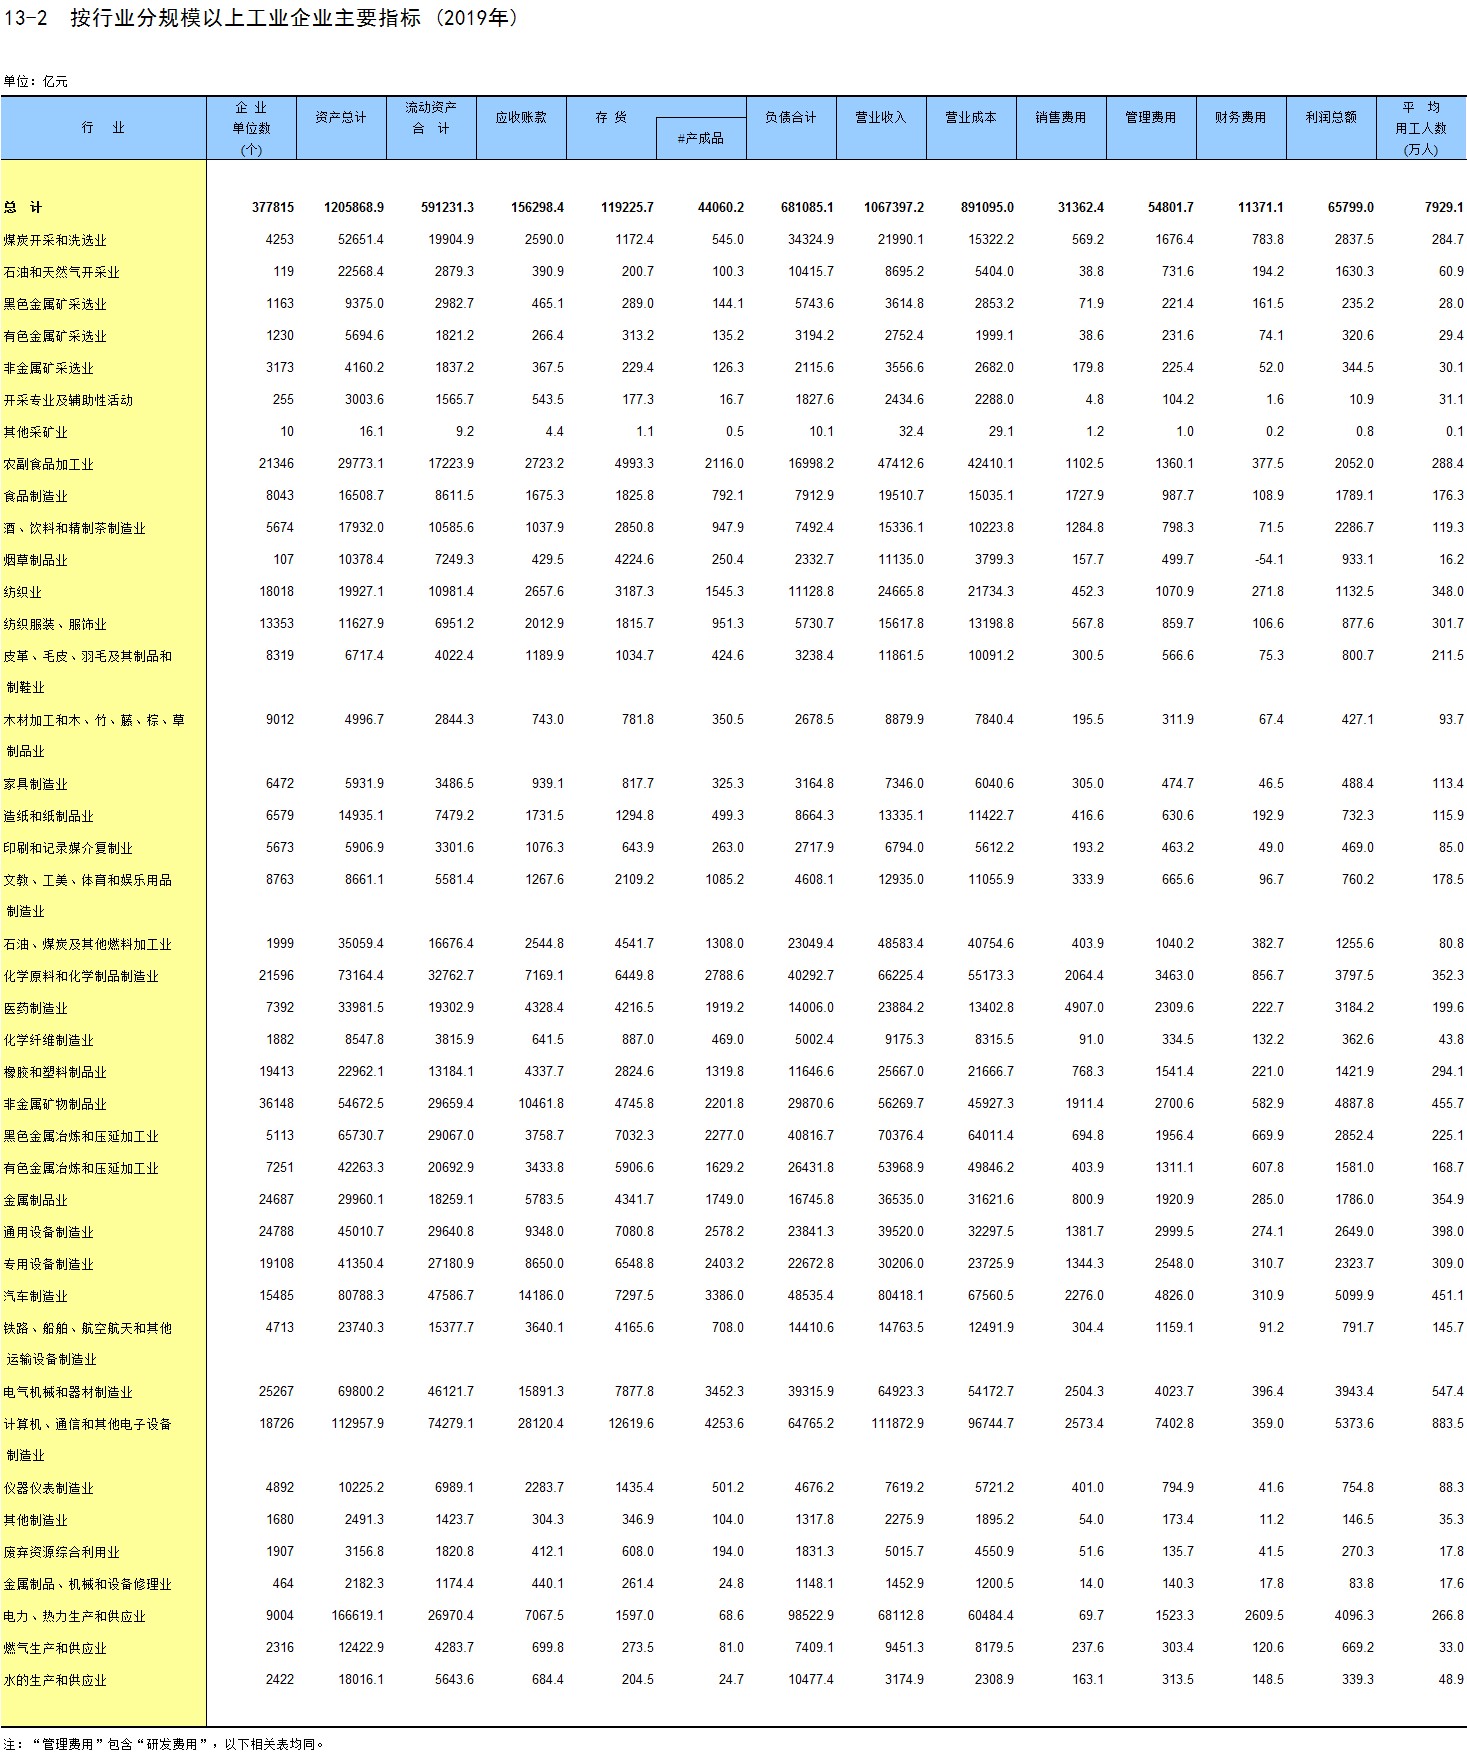Viewport: 1467px width, 1760px height.
Task: Click the '开采专业及辅助性活动' row label
Action: (68, 400)
